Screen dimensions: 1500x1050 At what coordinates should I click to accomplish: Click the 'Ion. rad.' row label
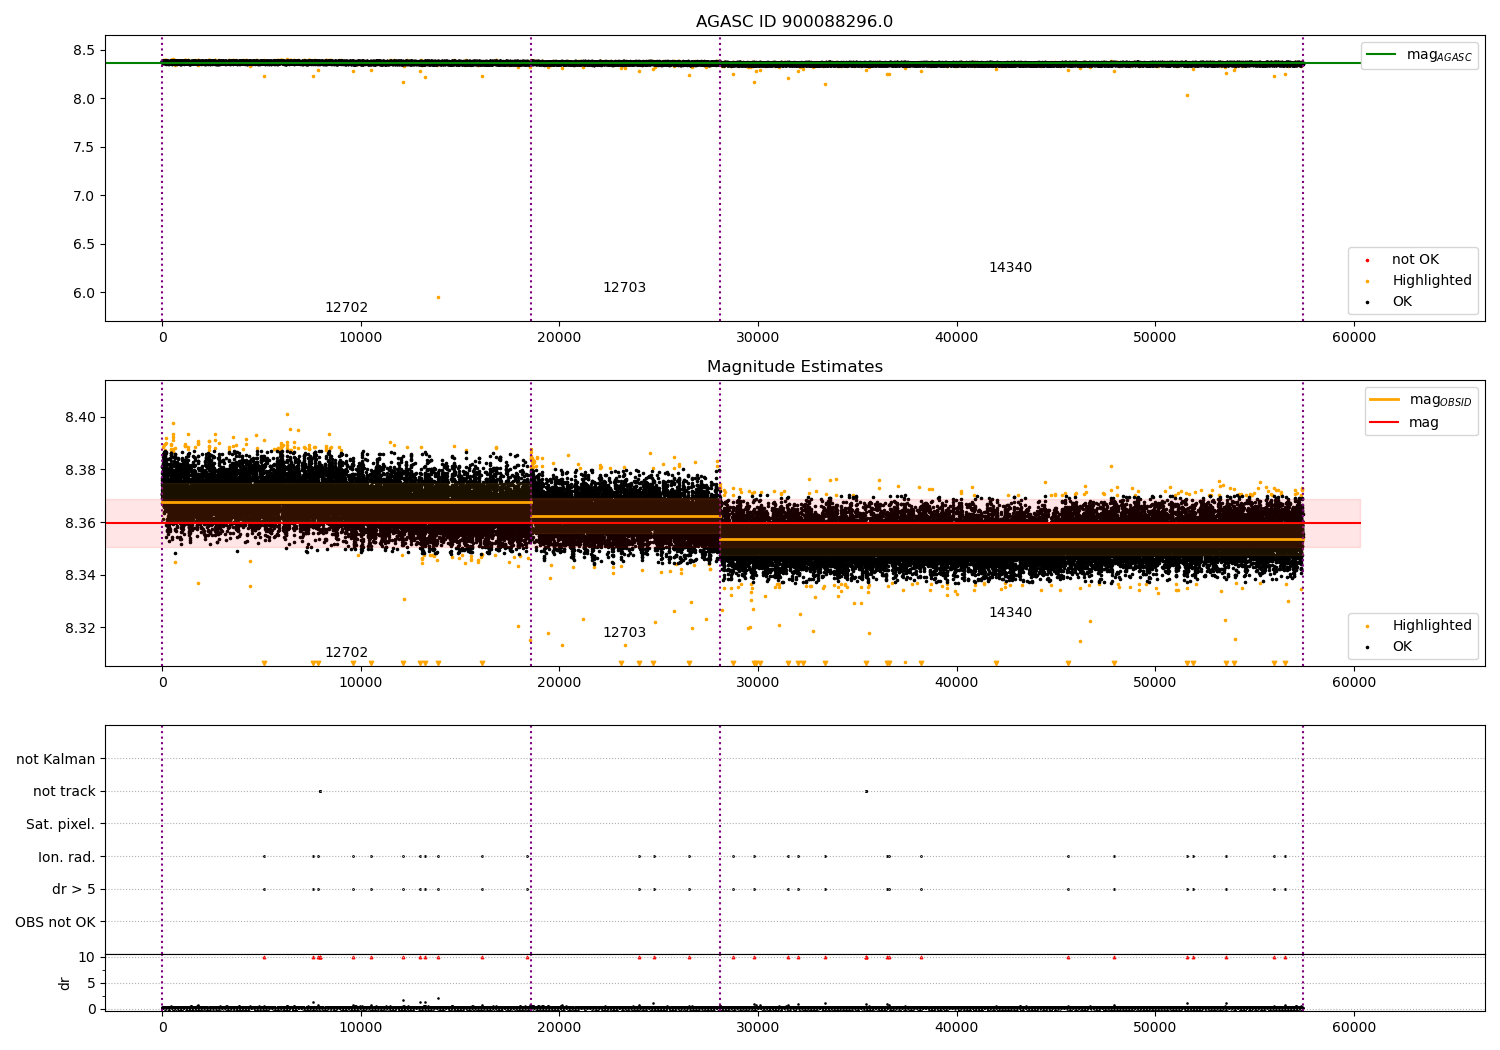click(67, 857)
